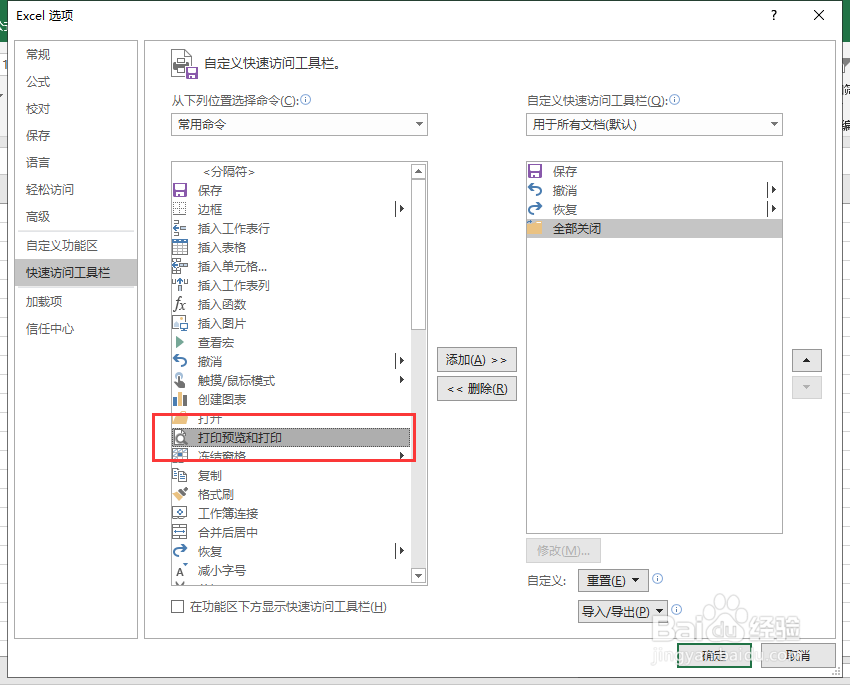Open the 常用命令 command source dropdown

pyautogui.click(x=299, y=125)
